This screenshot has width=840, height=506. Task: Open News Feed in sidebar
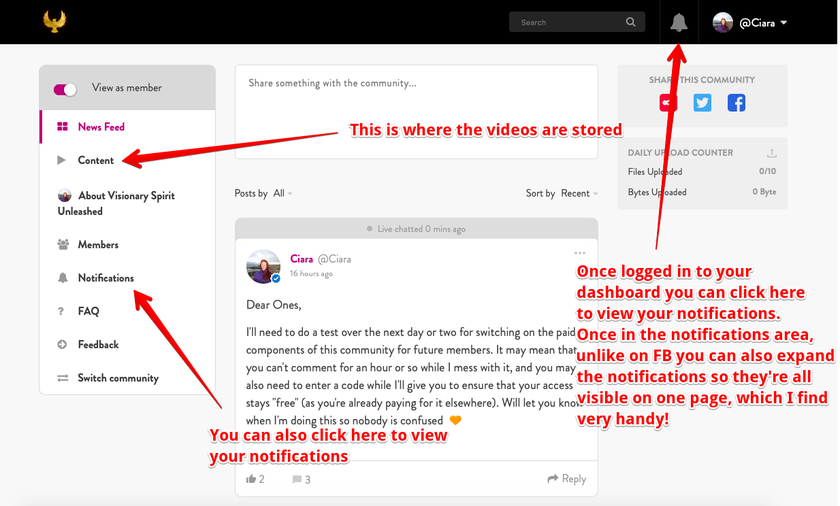(x=128, y=127)
